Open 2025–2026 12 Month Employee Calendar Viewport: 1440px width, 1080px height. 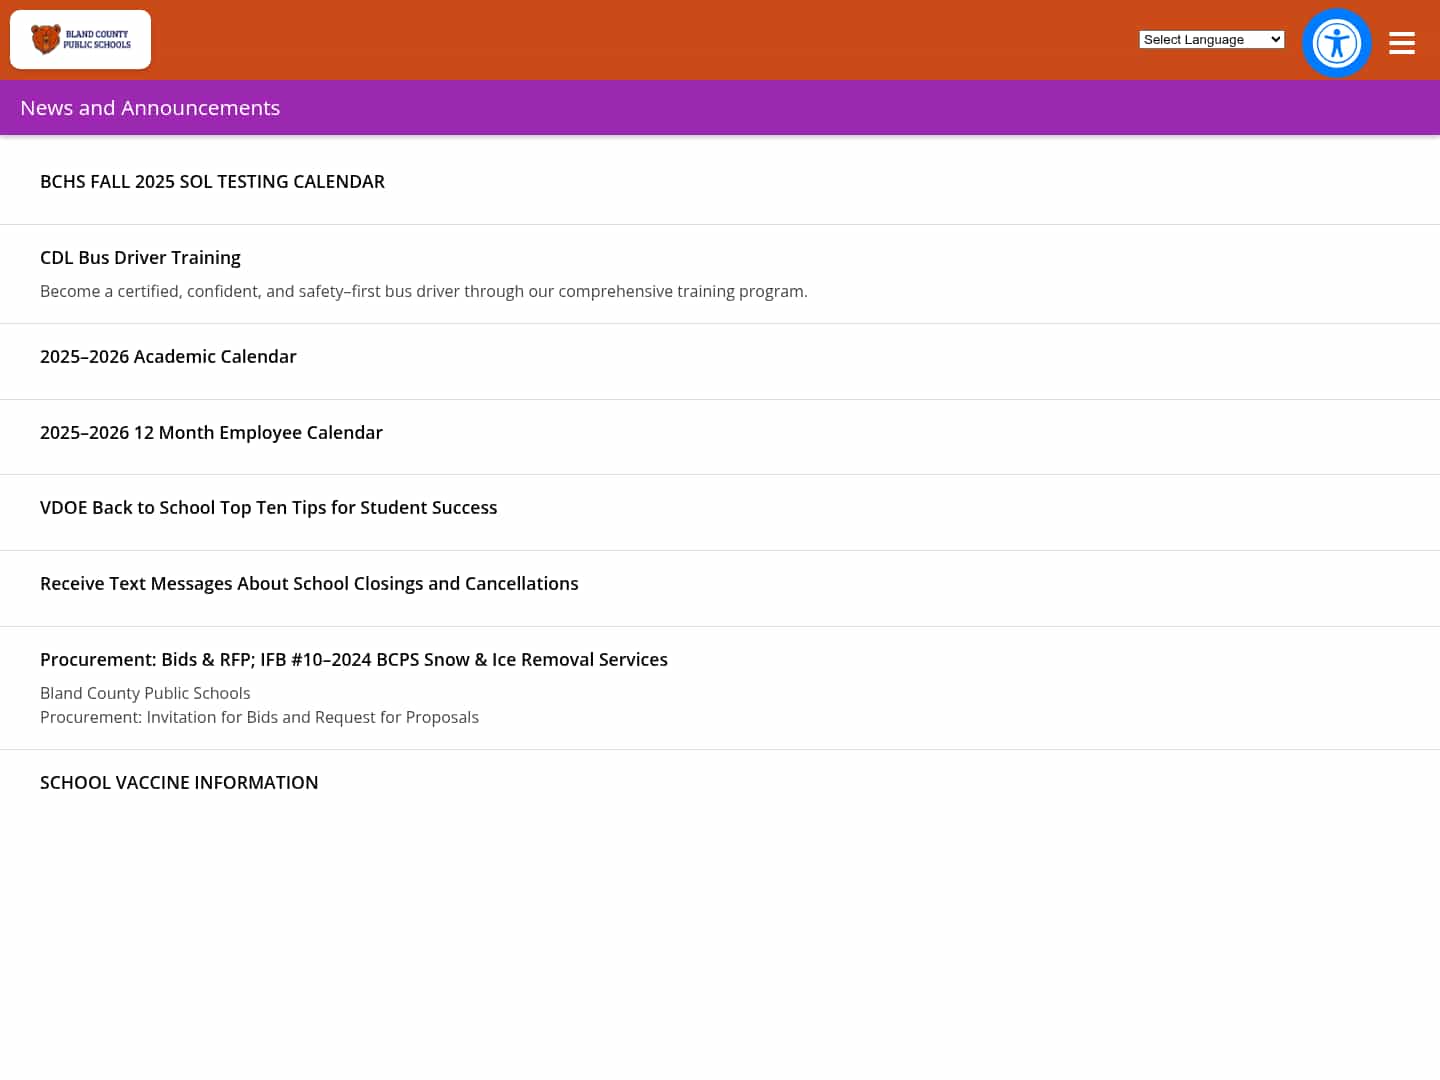pyautogui.click(x=211, y=433)
